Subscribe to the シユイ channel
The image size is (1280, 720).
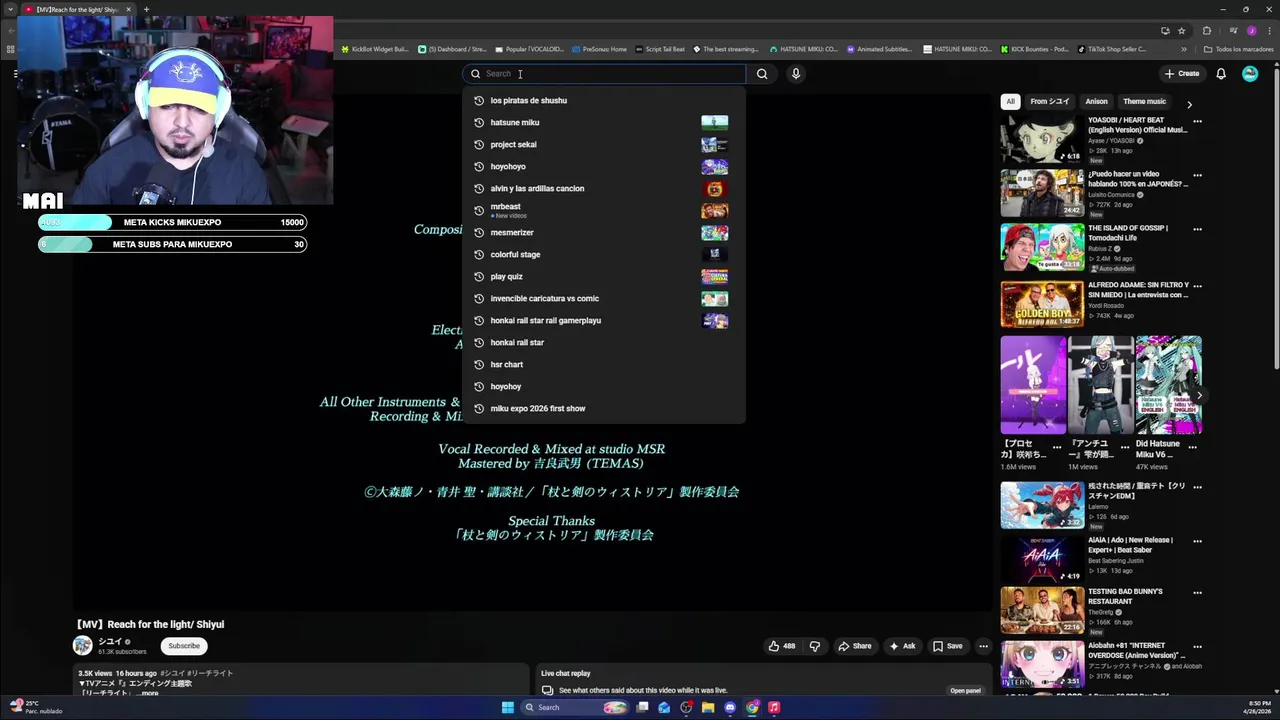(184, 646)
